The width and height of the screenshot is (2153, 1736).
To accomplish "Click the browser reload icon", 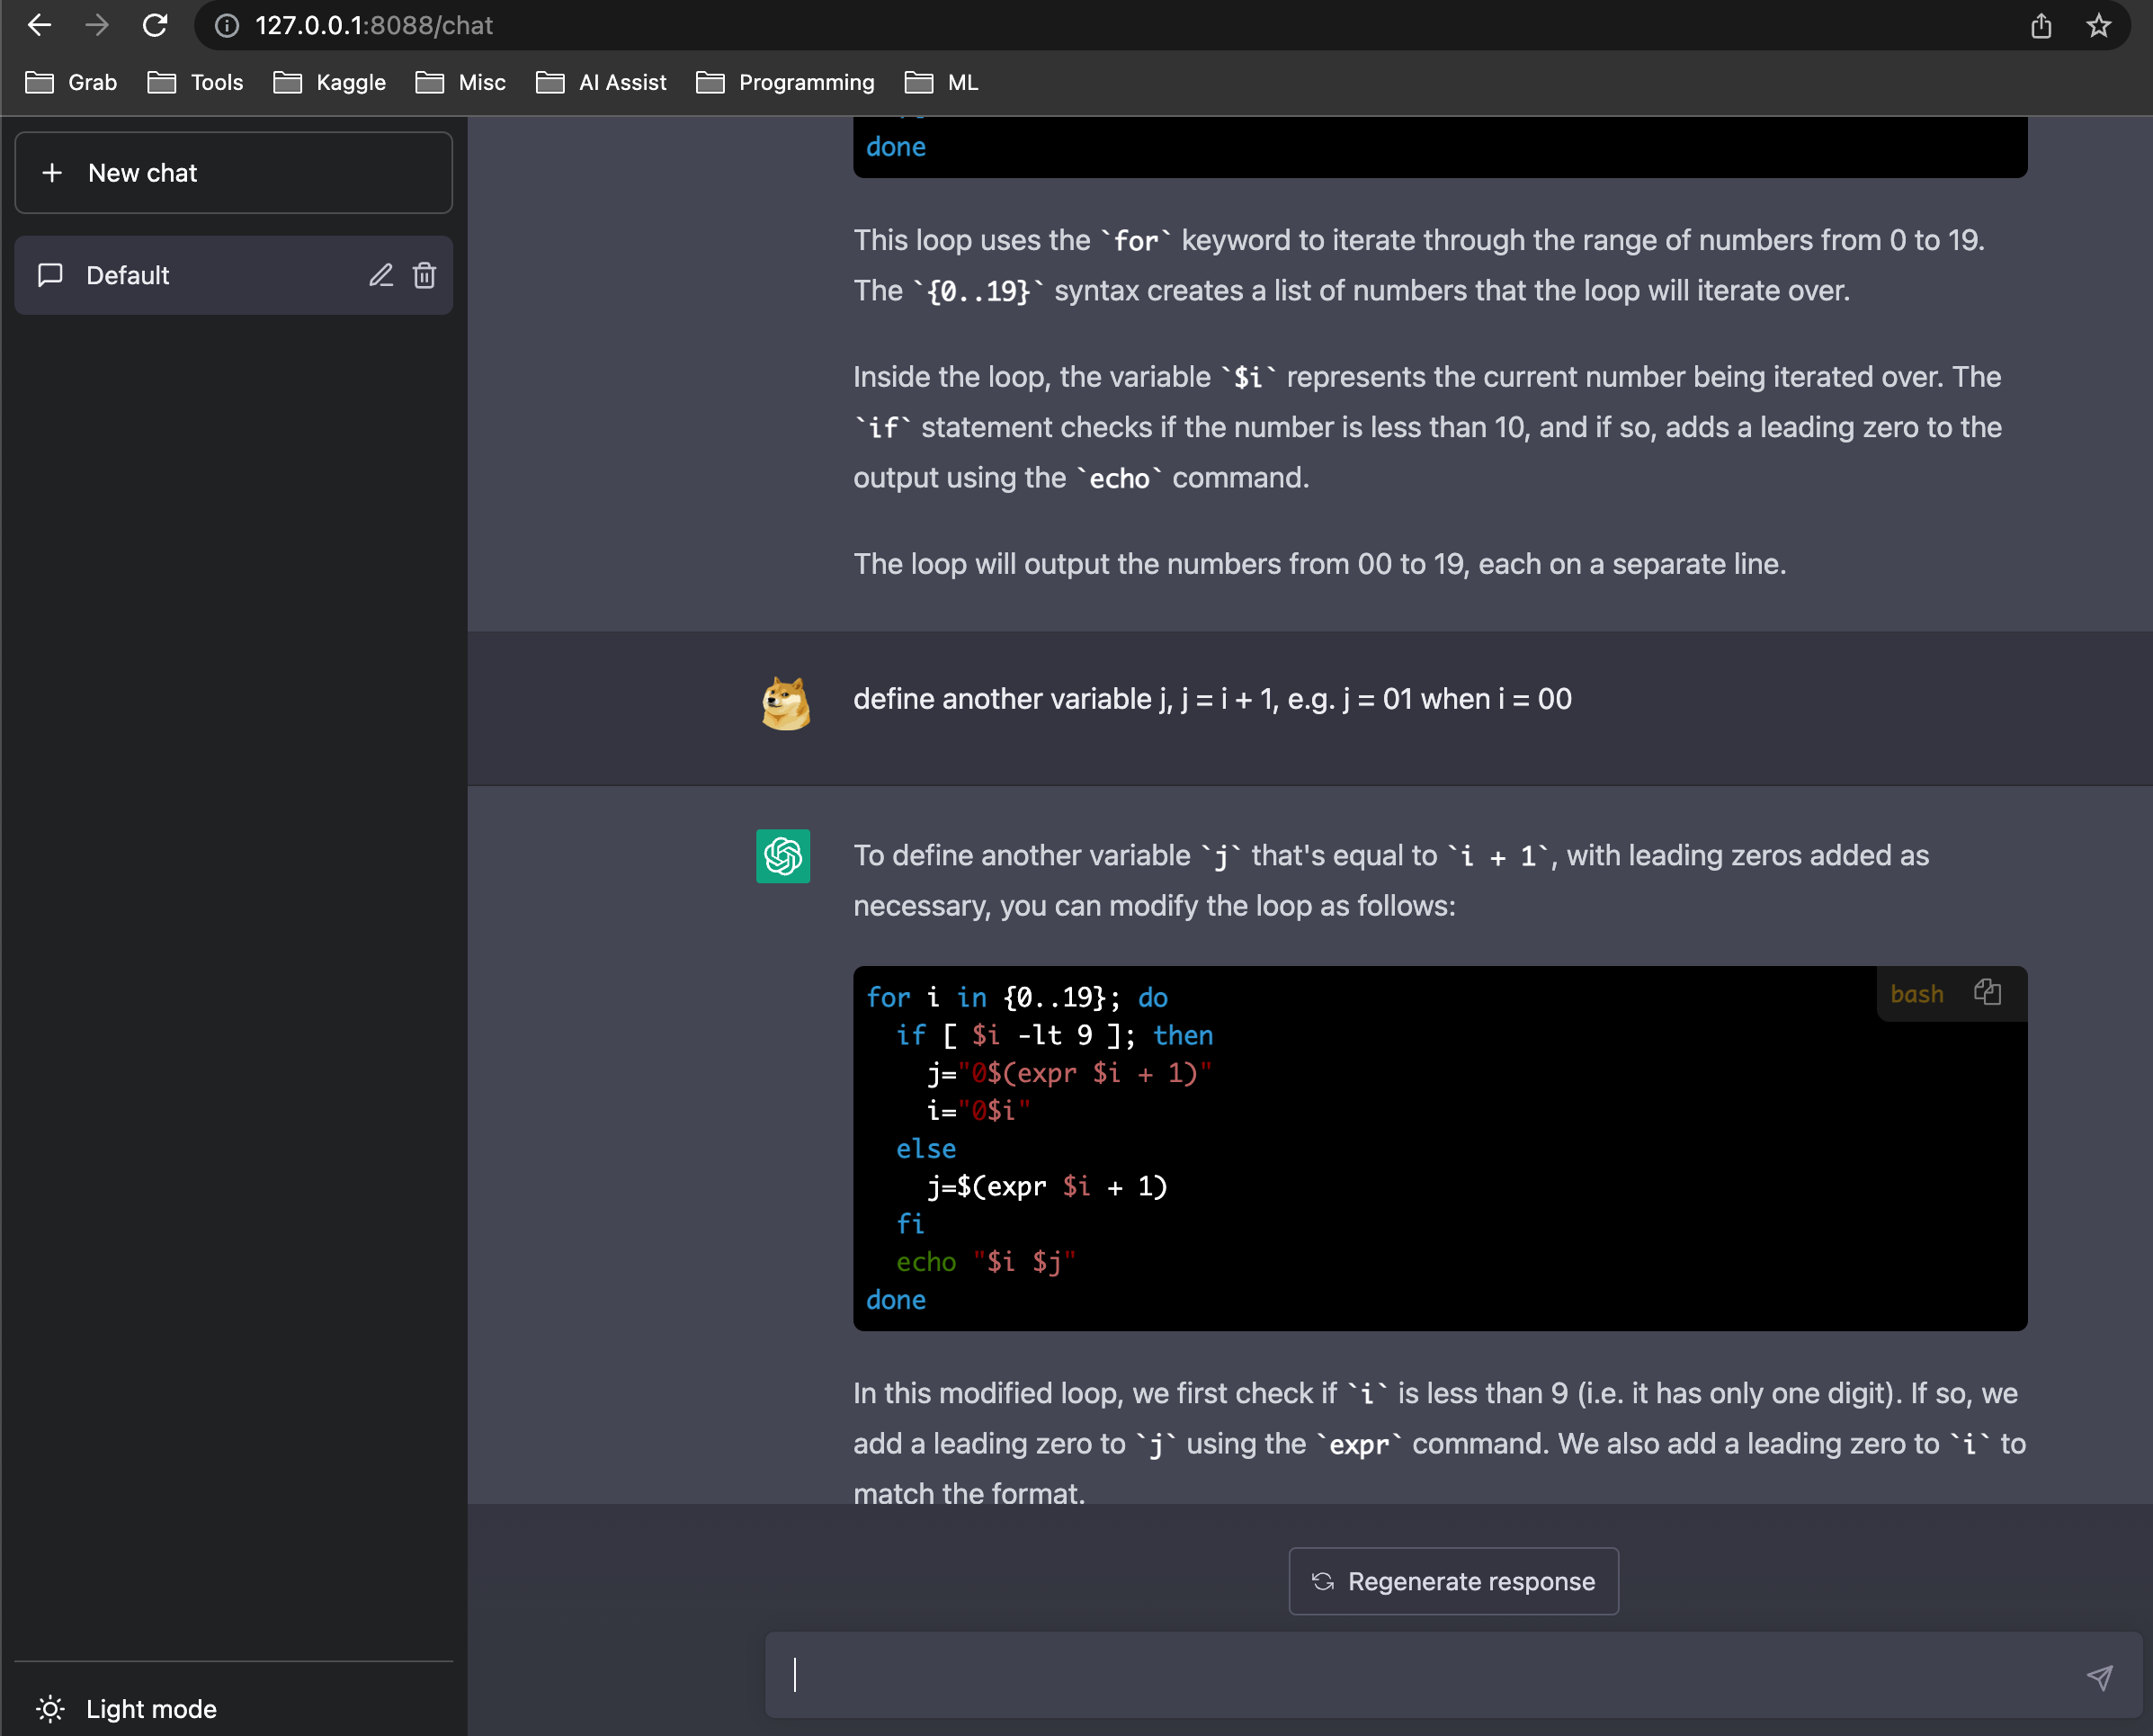I will (x=155, y=25).
